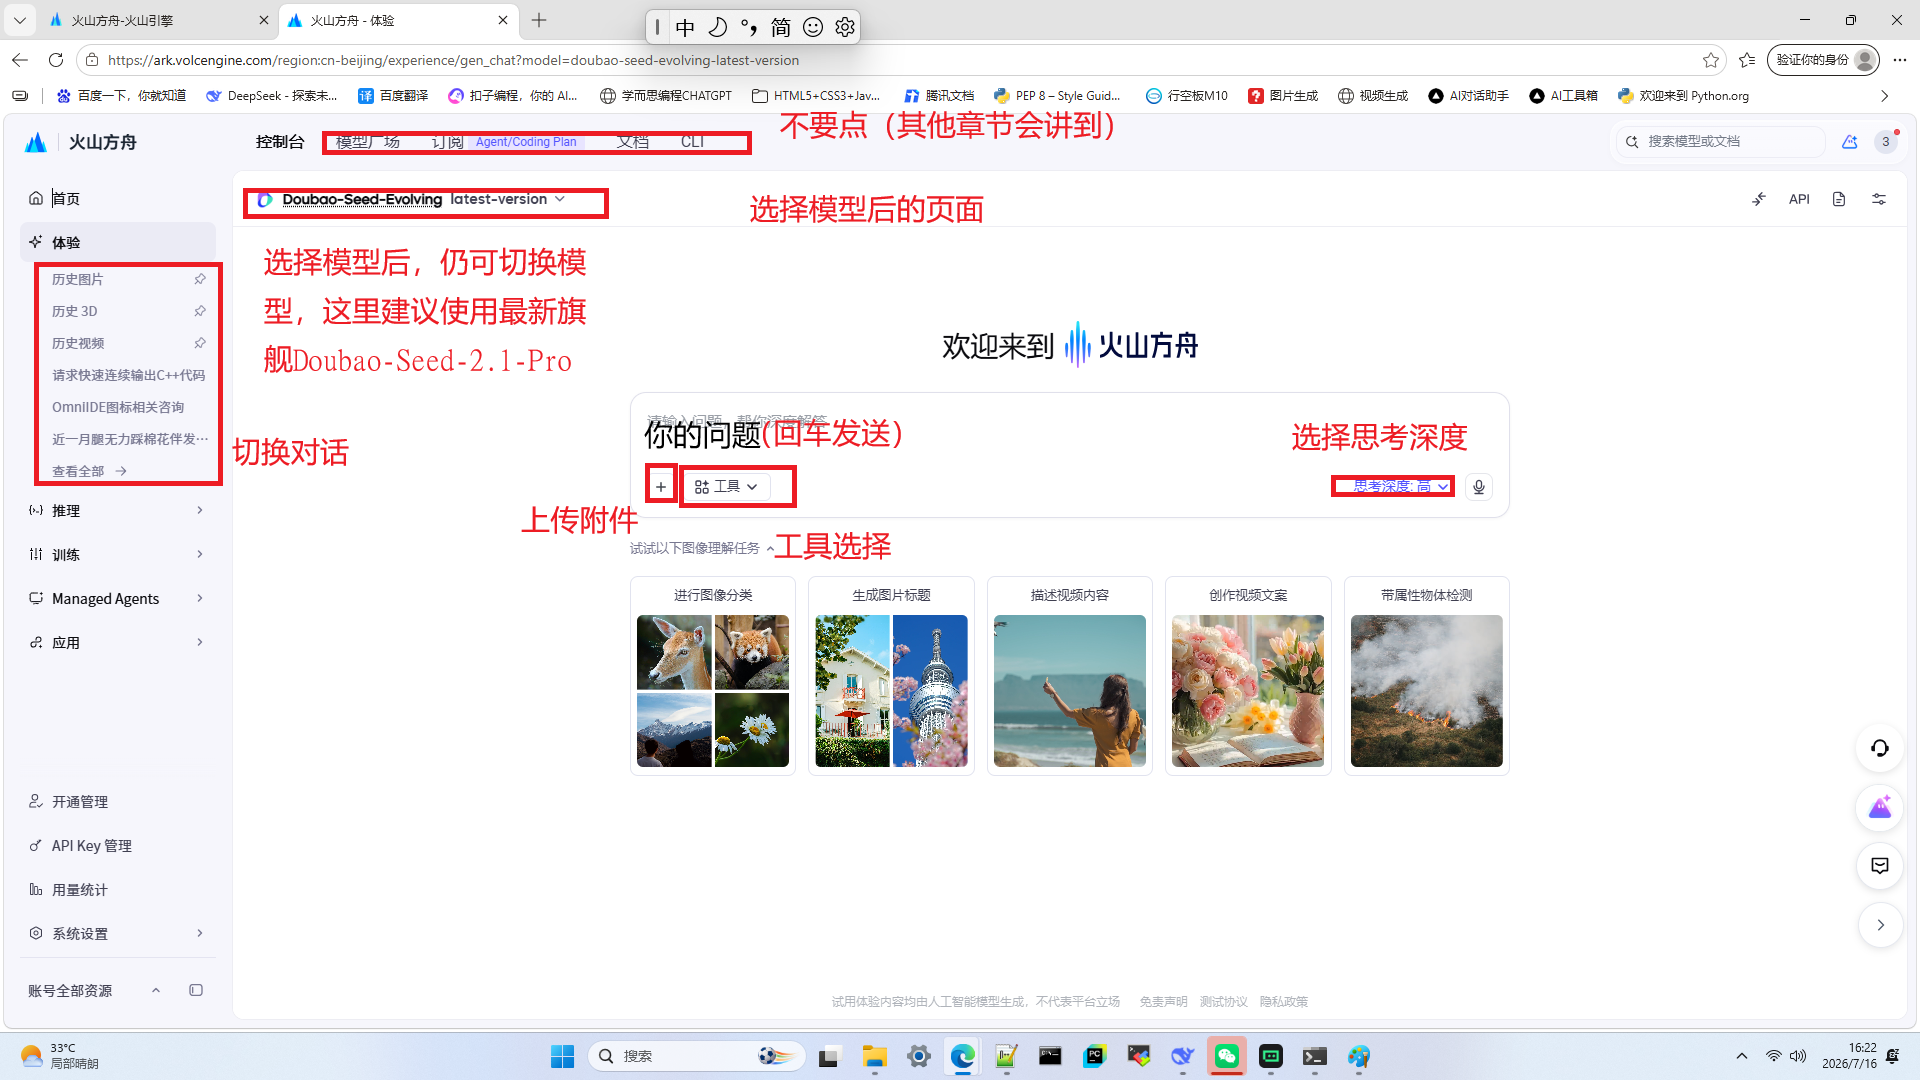
Task: Click the 搜索模型或文档 search field
Action: point(1721,142)
